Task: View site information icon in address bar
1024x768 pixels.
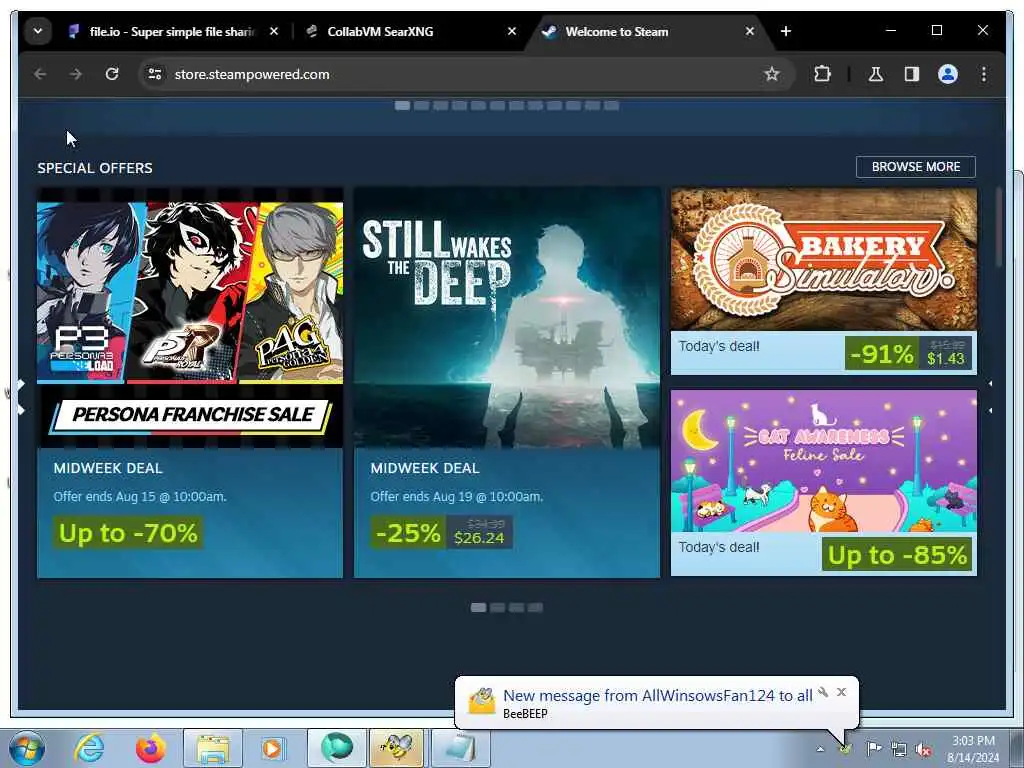Action: (x=155, y=74)
